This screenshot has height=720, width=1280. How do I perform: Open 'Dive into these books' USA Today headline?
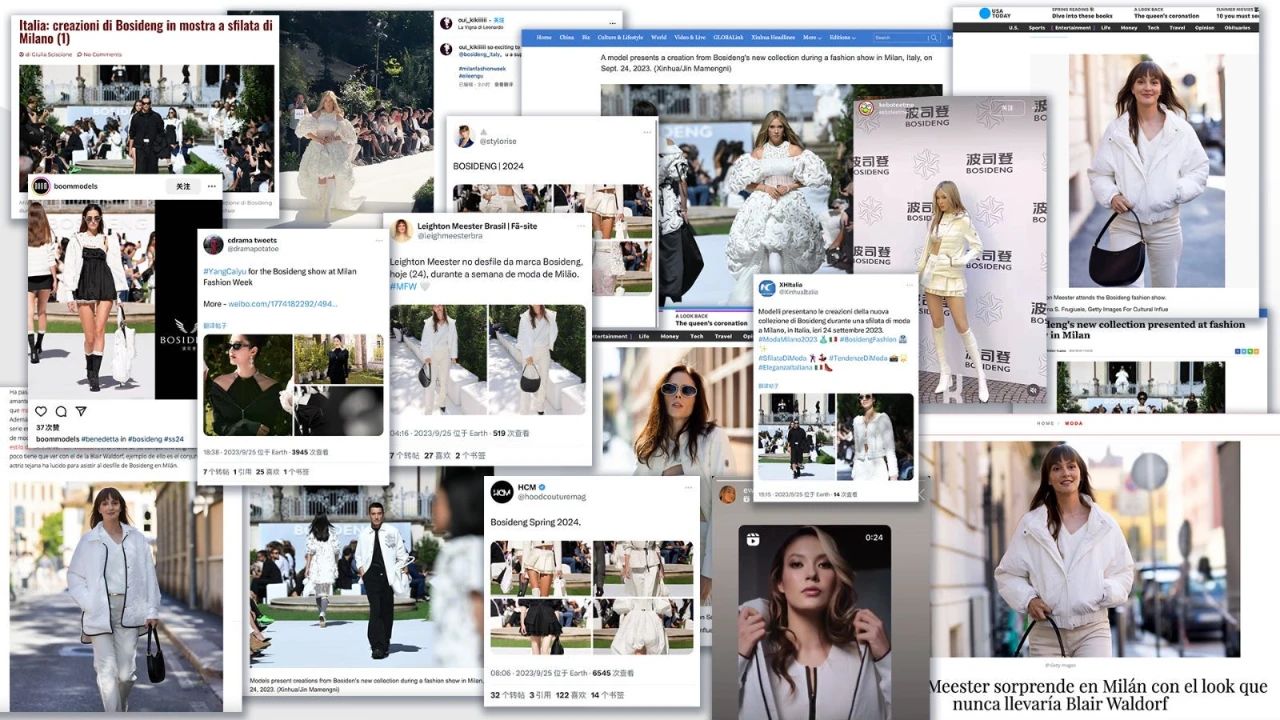point(1082,16)
